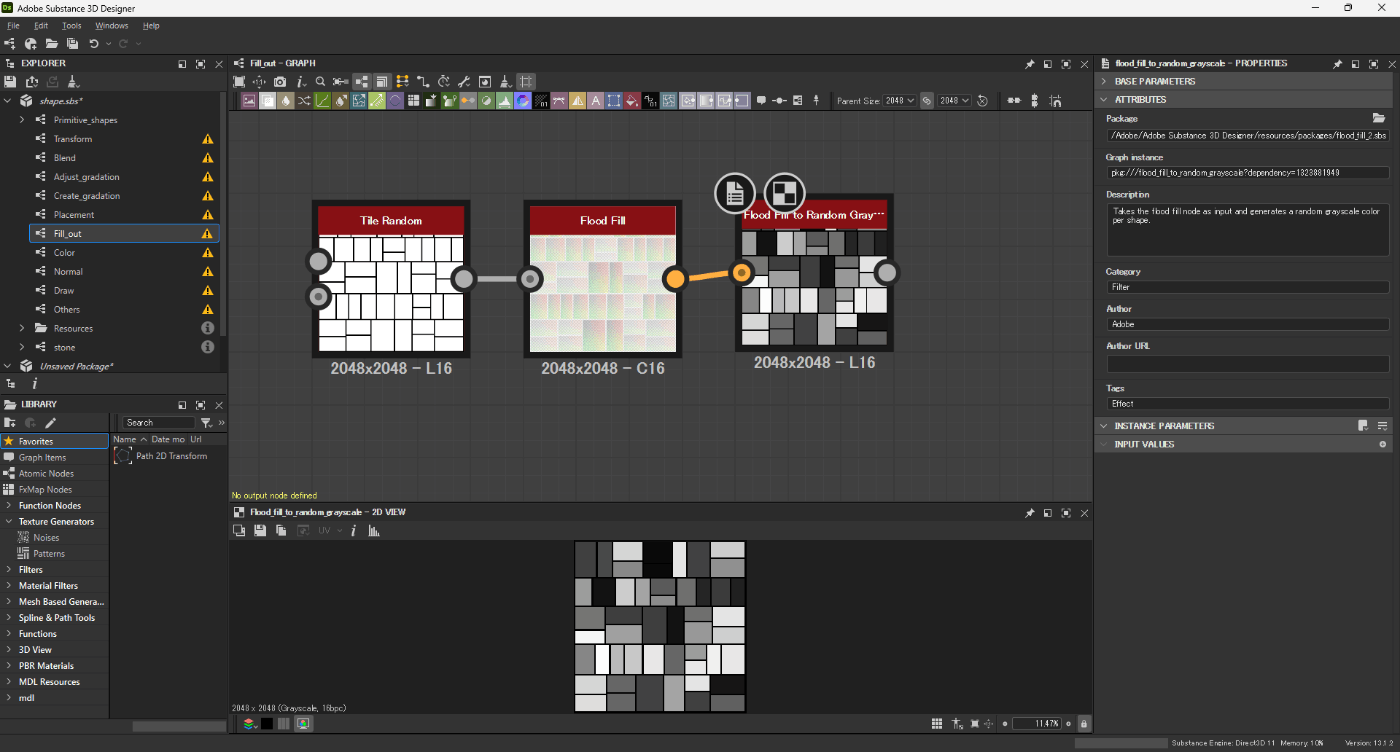Click checkerboard icon above Flood Fill node
This screenshot has height=752, width=1400.
(x=784, y=194)
